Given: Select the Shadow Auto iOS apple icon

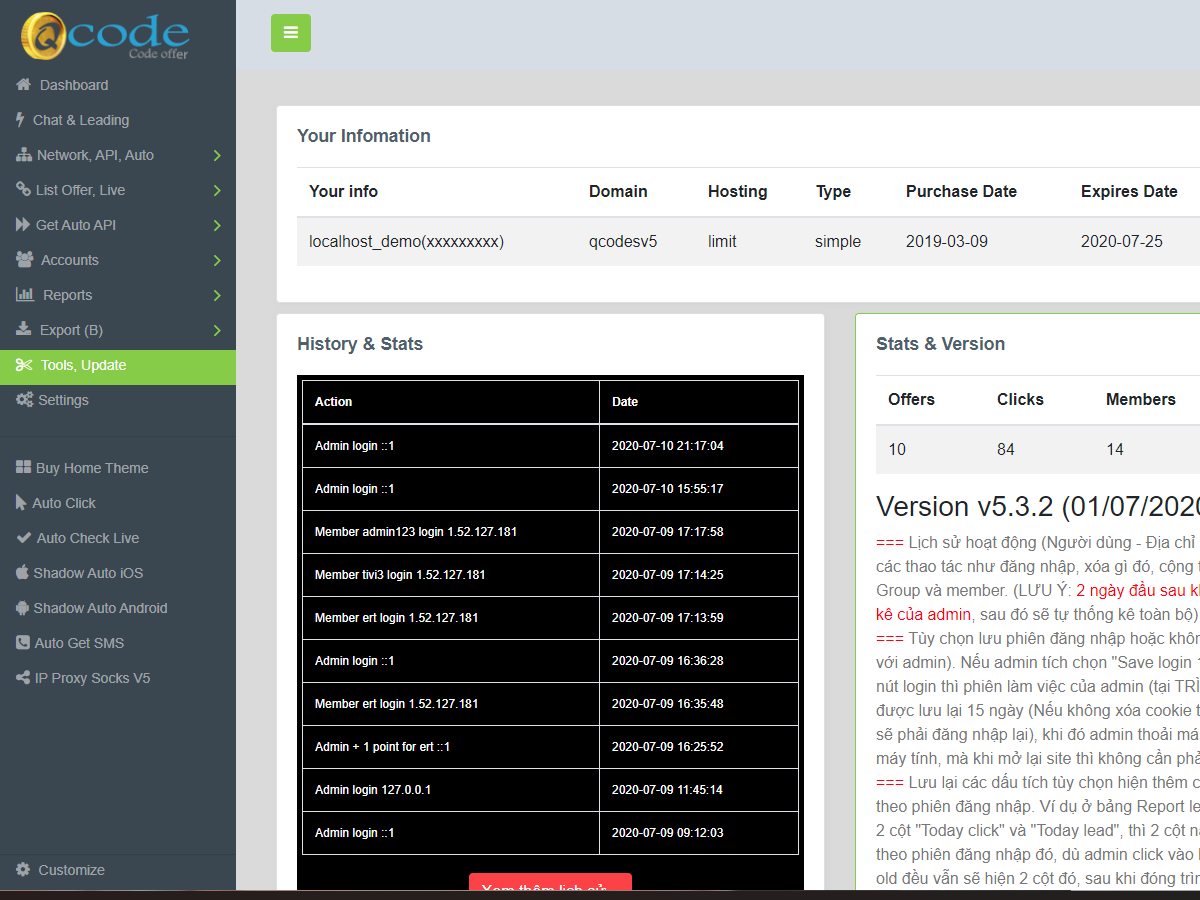Looking at the screenshot, I should tap(22, 573).
